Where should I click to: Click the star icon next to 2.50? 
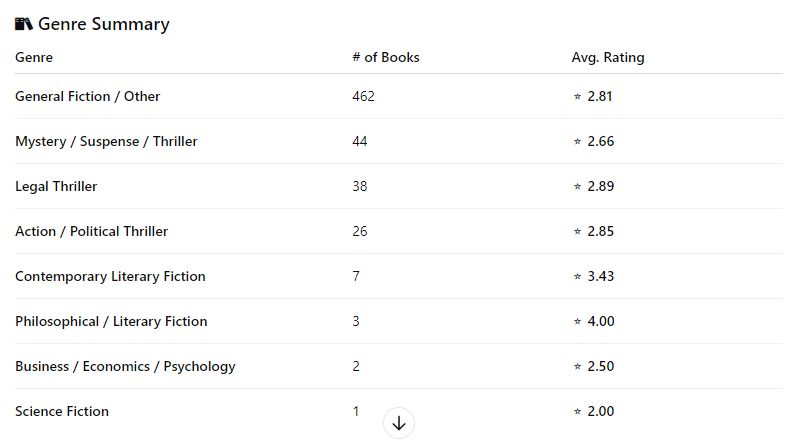point(577,367)
